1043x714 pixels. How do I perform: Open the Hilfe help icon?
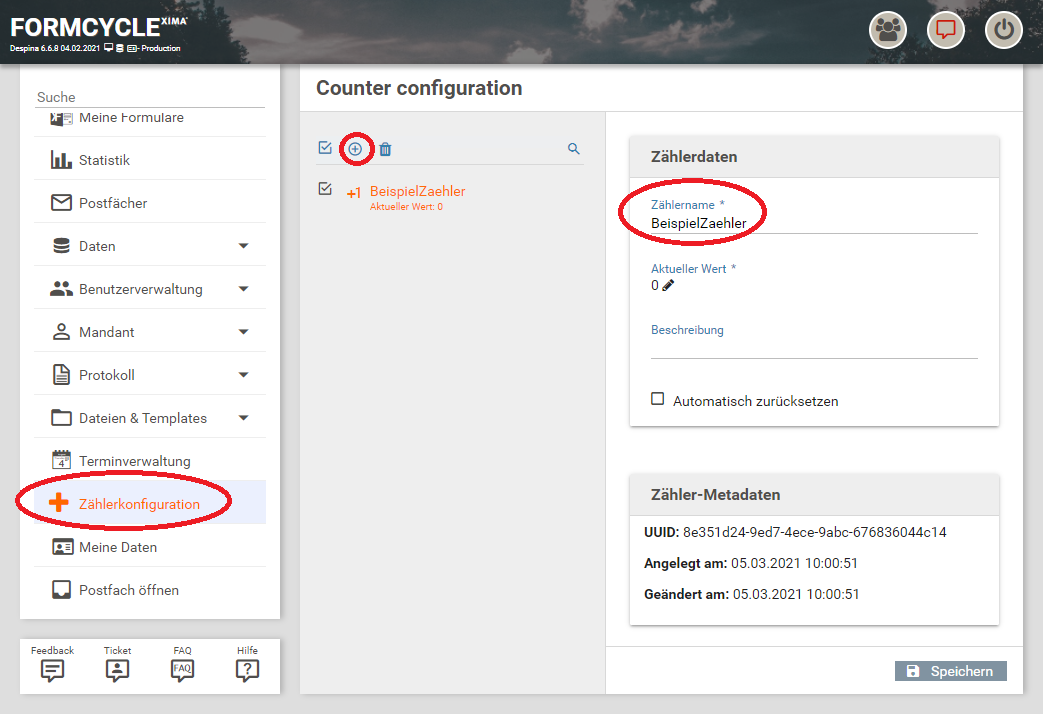coord(247,670)
